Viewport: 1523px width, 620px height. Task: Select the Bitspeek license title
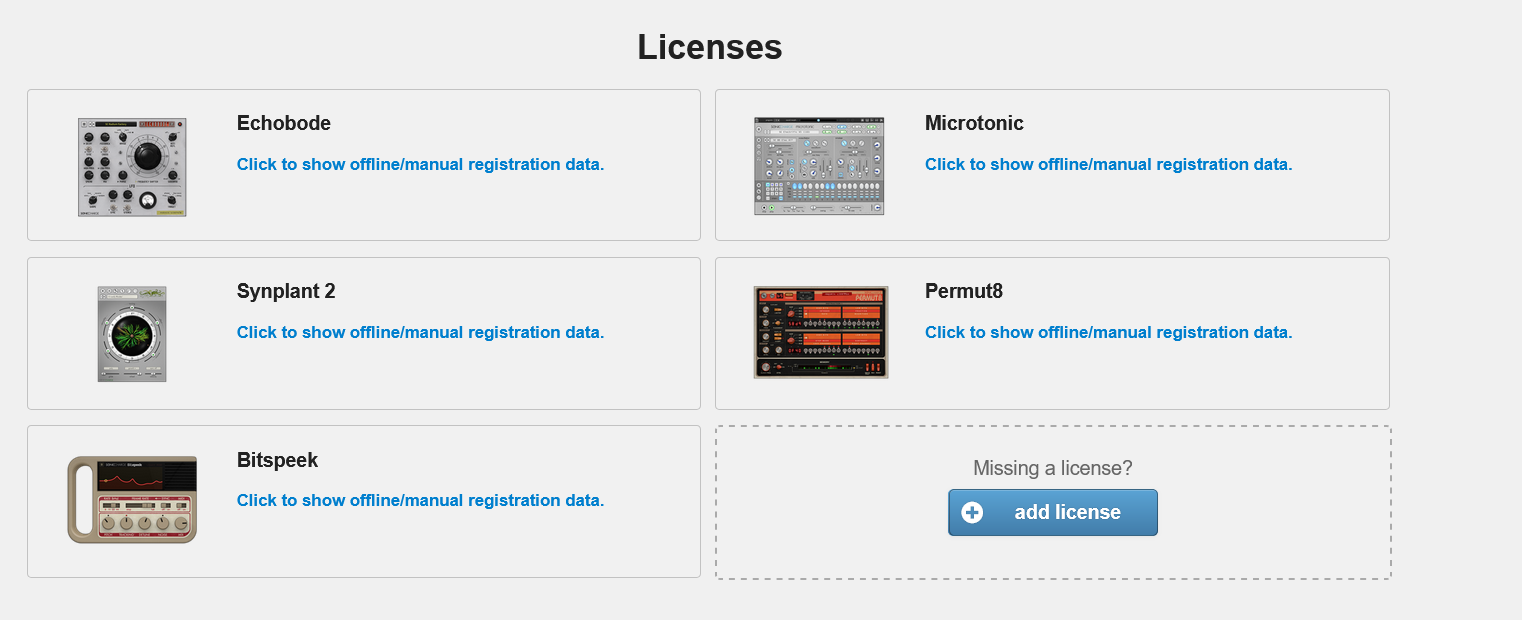277,460
